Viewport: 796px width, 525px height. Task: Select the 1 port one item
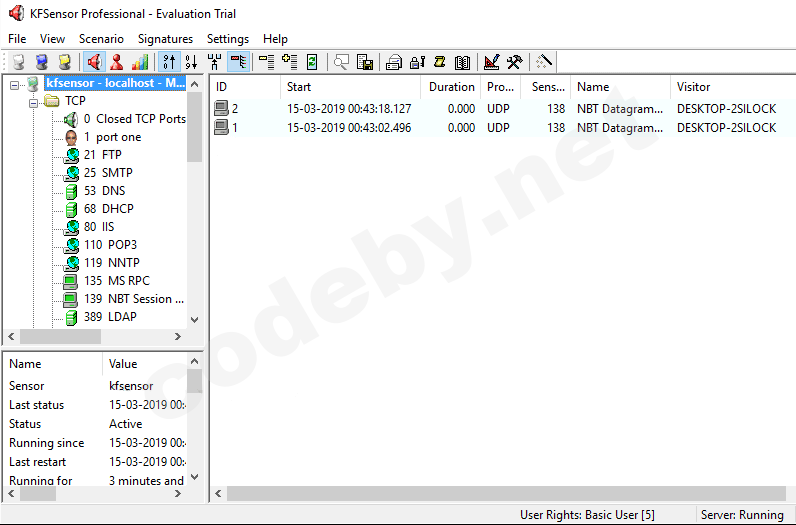112,137
